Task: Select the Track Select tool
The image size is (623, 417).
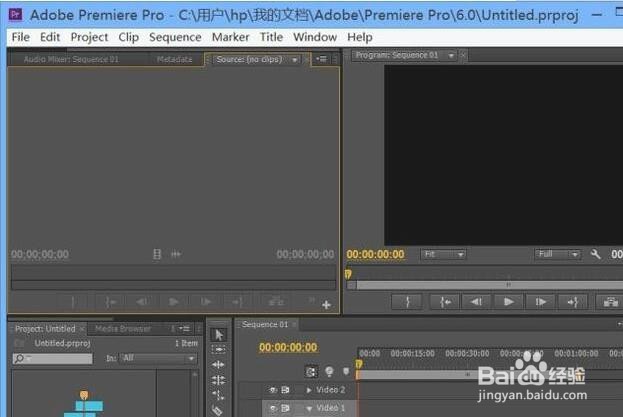Action: tap(218, 349)
